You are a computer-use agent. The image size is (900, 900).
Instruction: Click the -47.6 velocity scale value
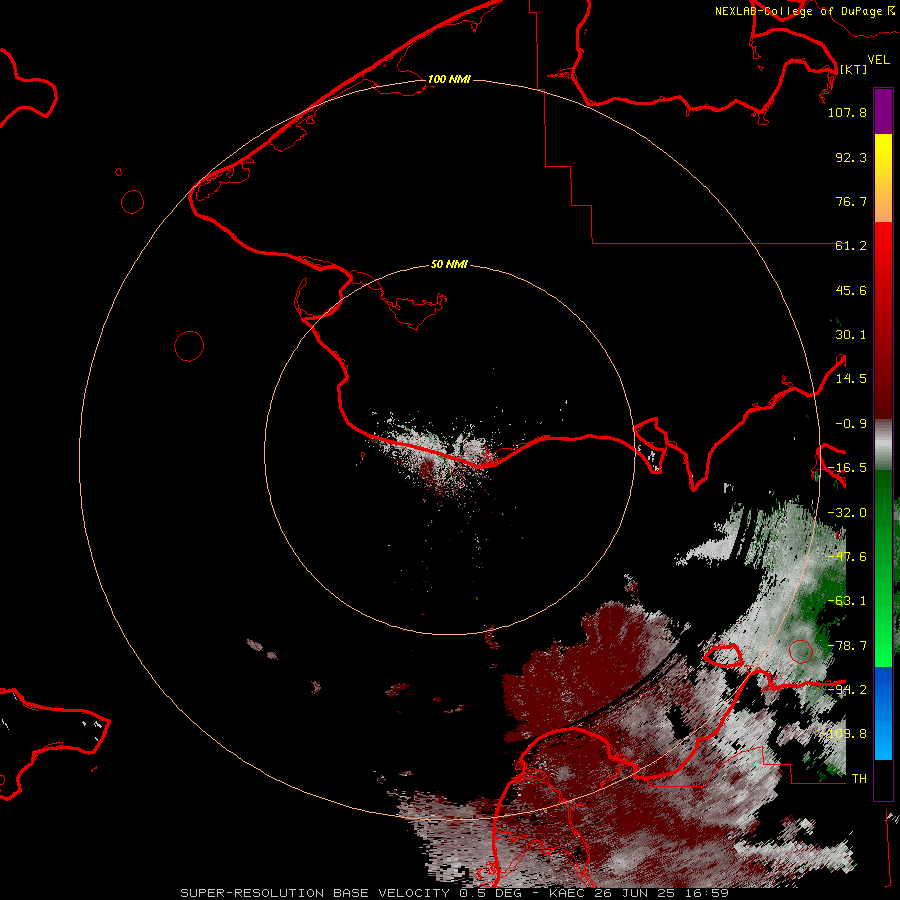(847, 557)
